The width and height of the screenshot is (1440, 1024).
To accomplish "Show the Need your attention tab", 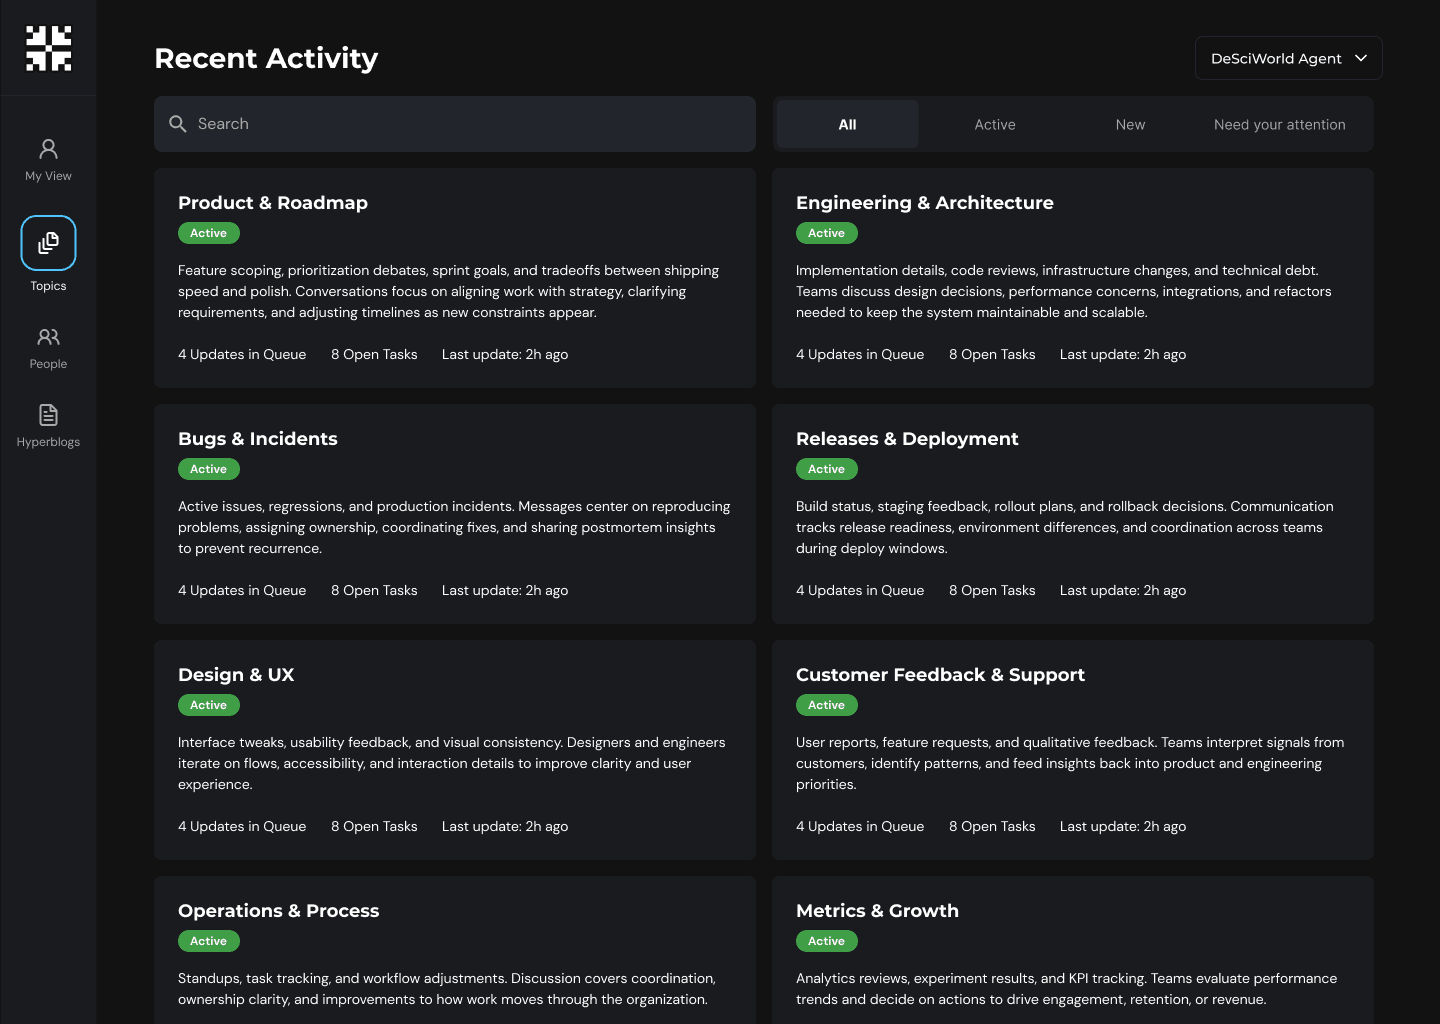I will pos(1279,124).
